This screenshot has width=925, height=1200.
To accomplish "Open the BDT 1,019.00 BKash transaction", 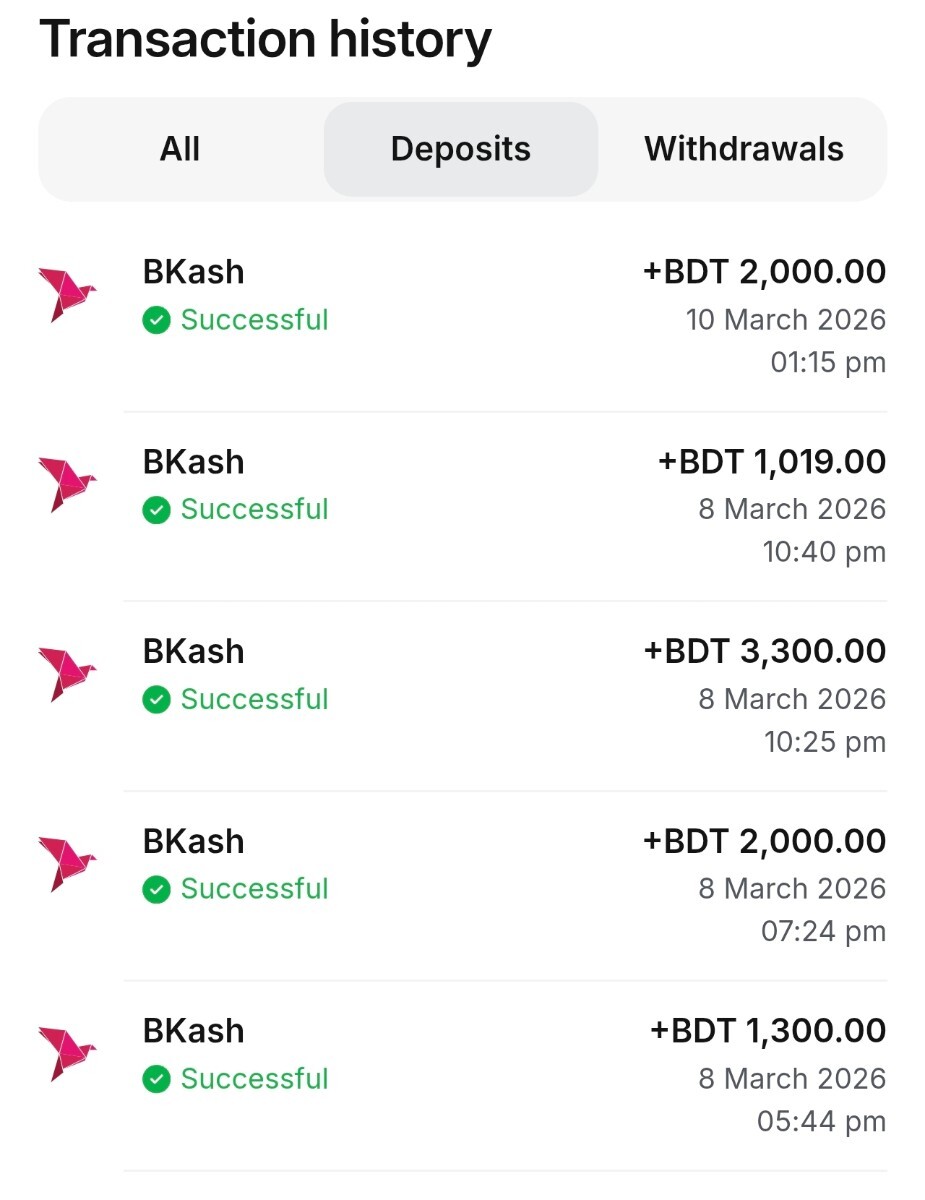I will [x=500, y=506].
